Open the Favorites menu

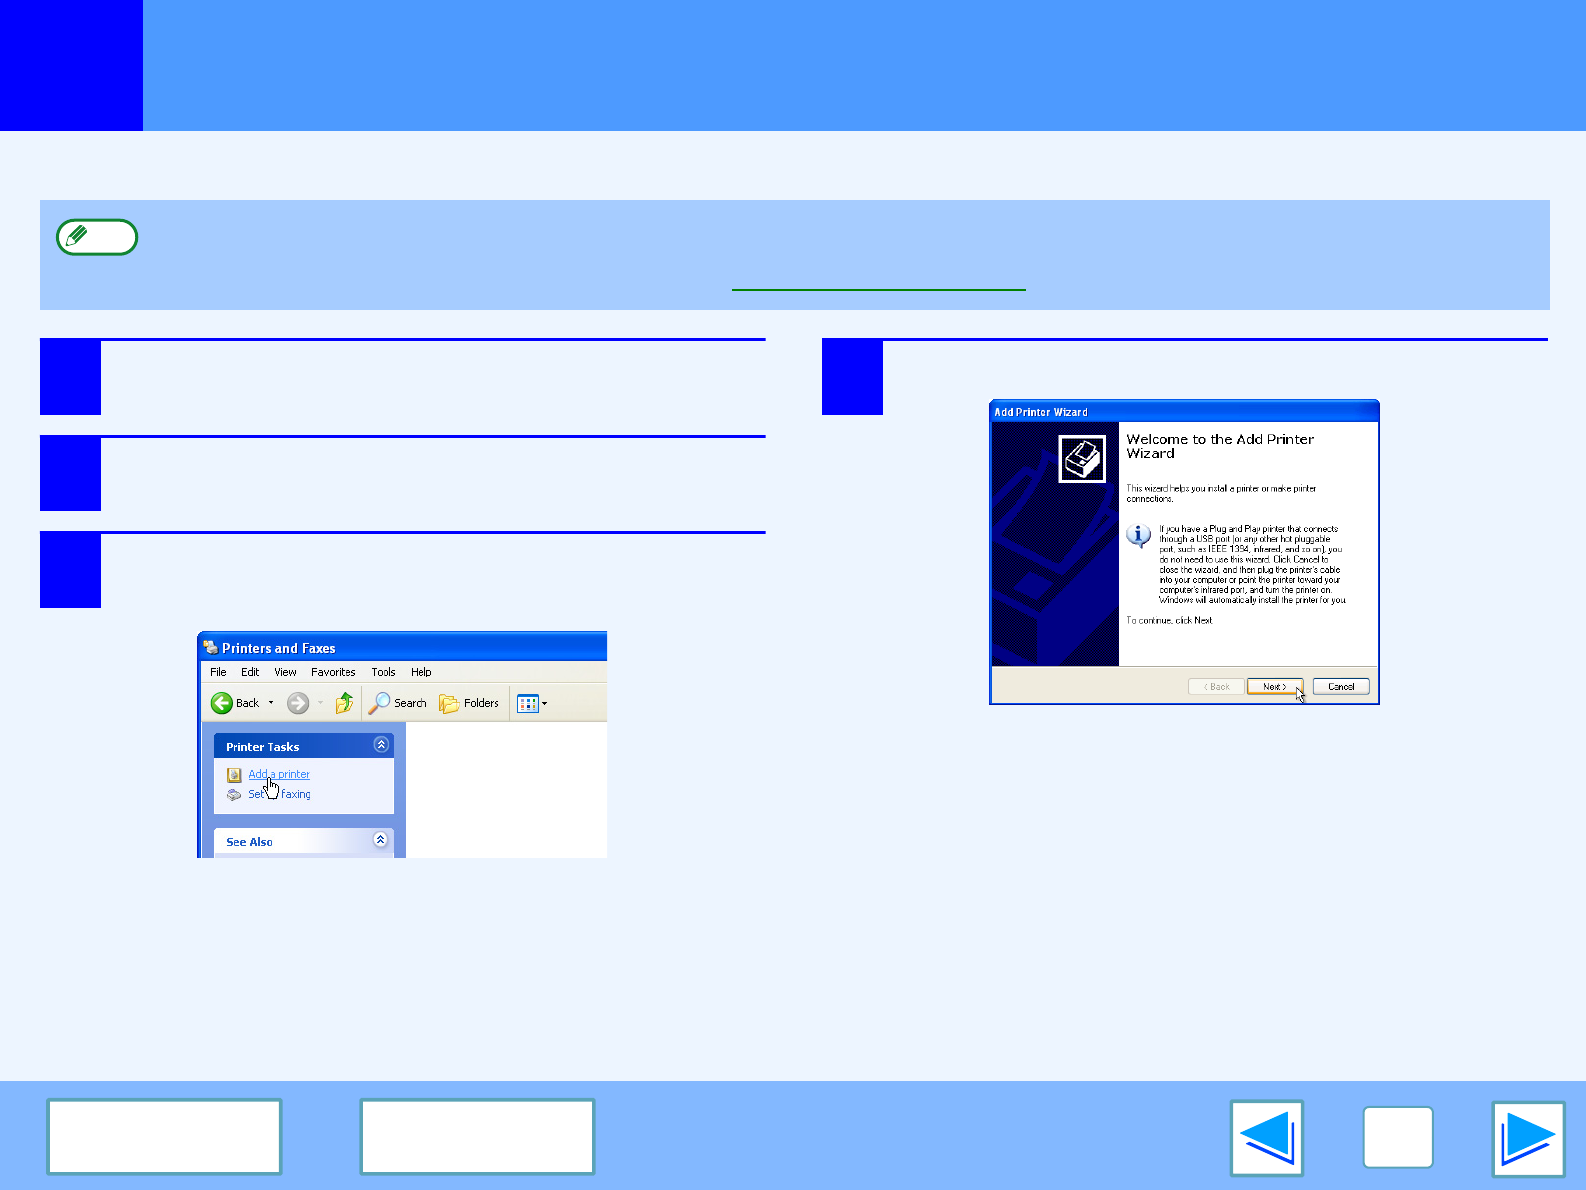pyautogui.click(x=333, y=672)
